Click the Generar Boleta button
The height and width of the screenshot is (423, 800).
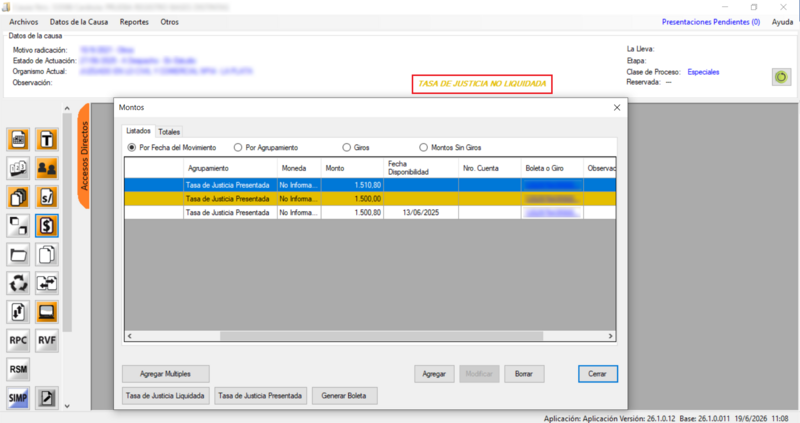click(x=344, y=396)
